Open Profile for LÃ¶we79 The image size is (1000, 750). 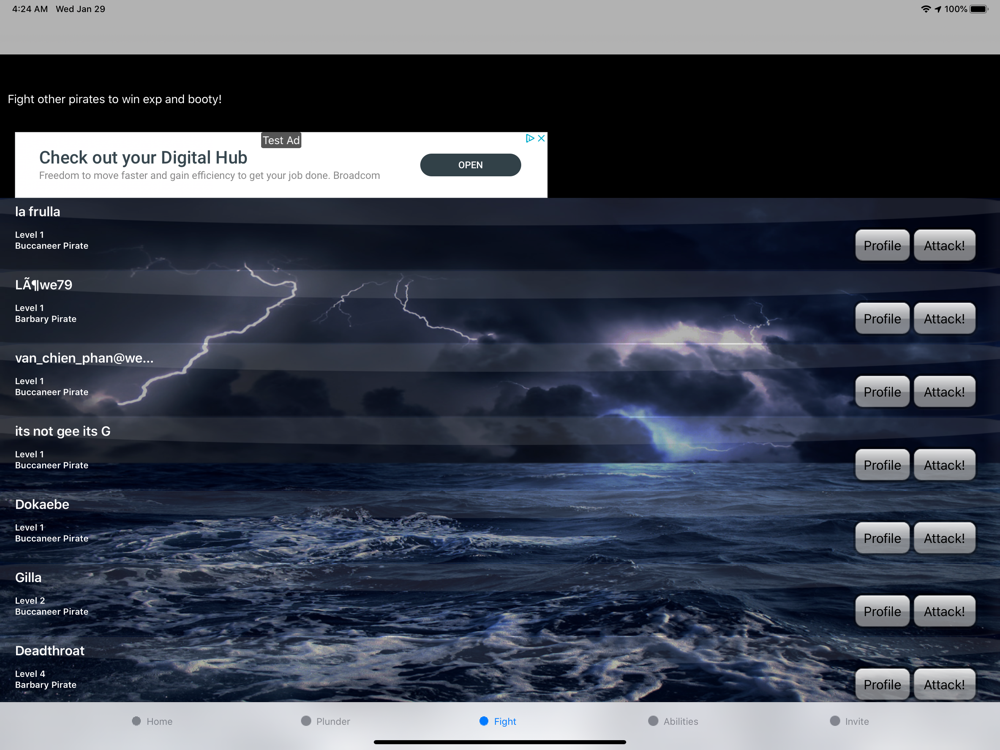coord(882,319)
